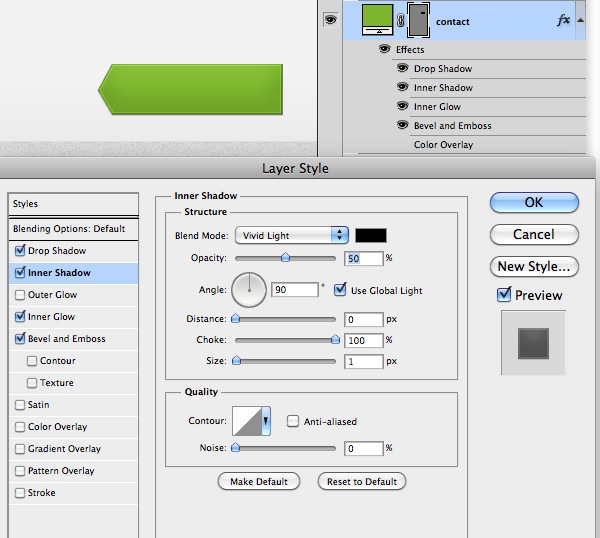Enable the Color Overlay checkbox in styles list
The height and width of the screenshot is (538, 600).
click(20, 427)
